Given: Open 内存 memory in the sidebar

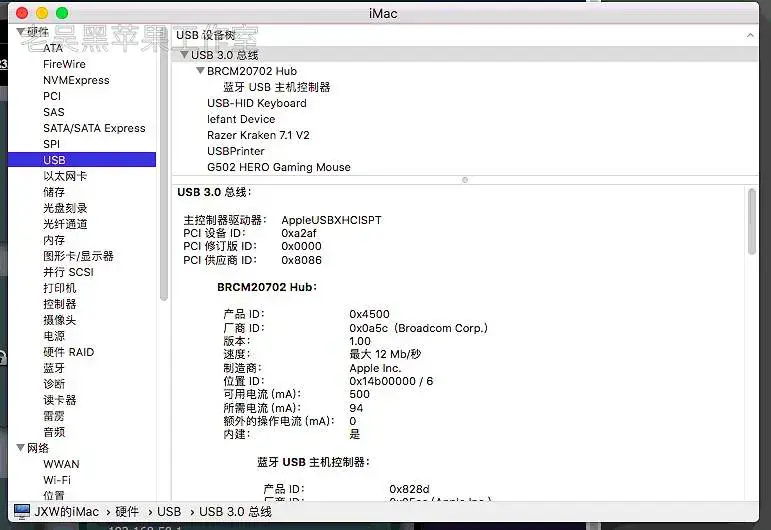Looking at the screenshot, I should pyautogui.click(x=54, y=240).
